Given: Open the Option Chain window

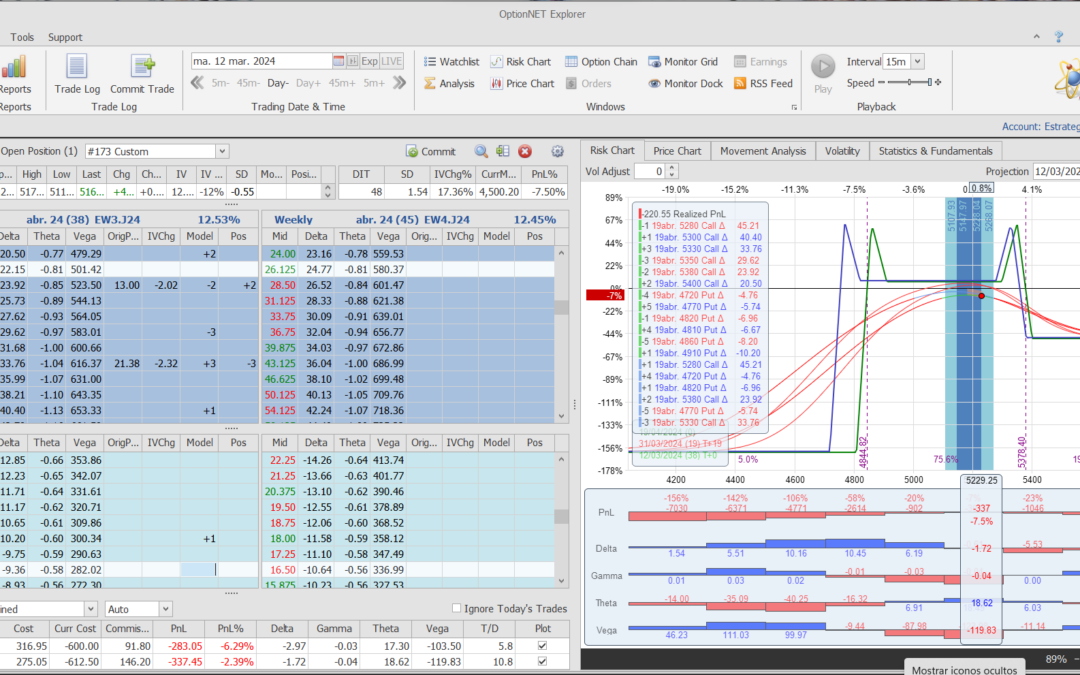Looking at the screenshot, I should (600, 62).
